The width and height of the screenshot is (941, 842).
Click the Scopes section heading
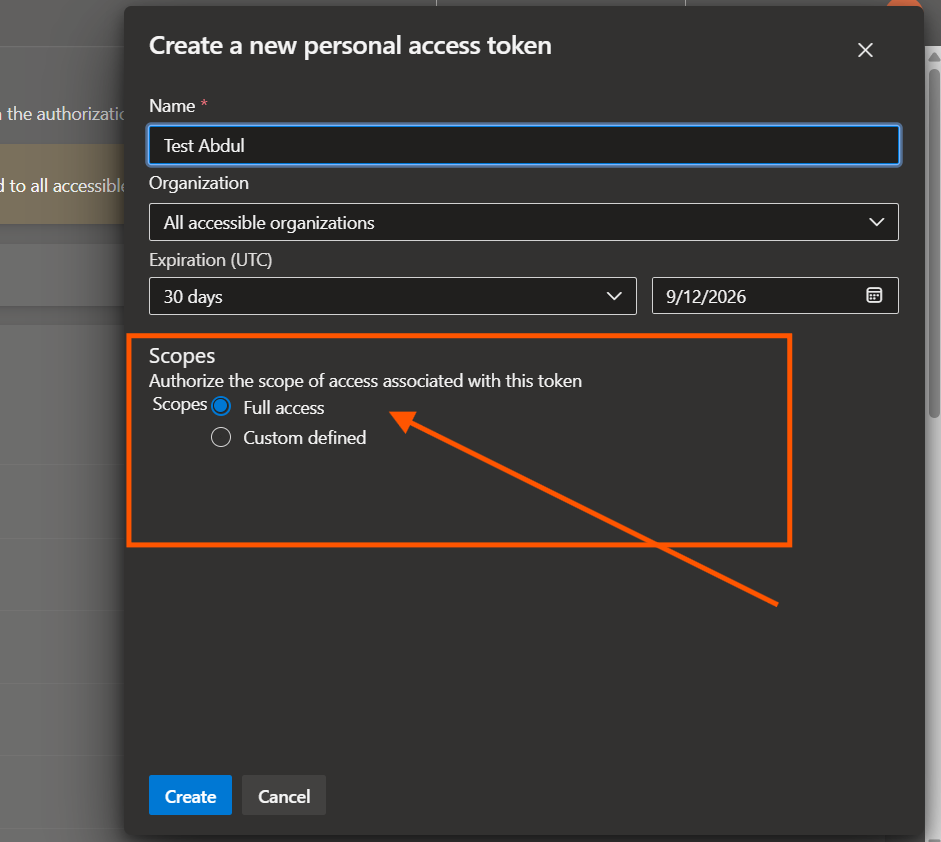pyautogui.click(x=182, y=356)
